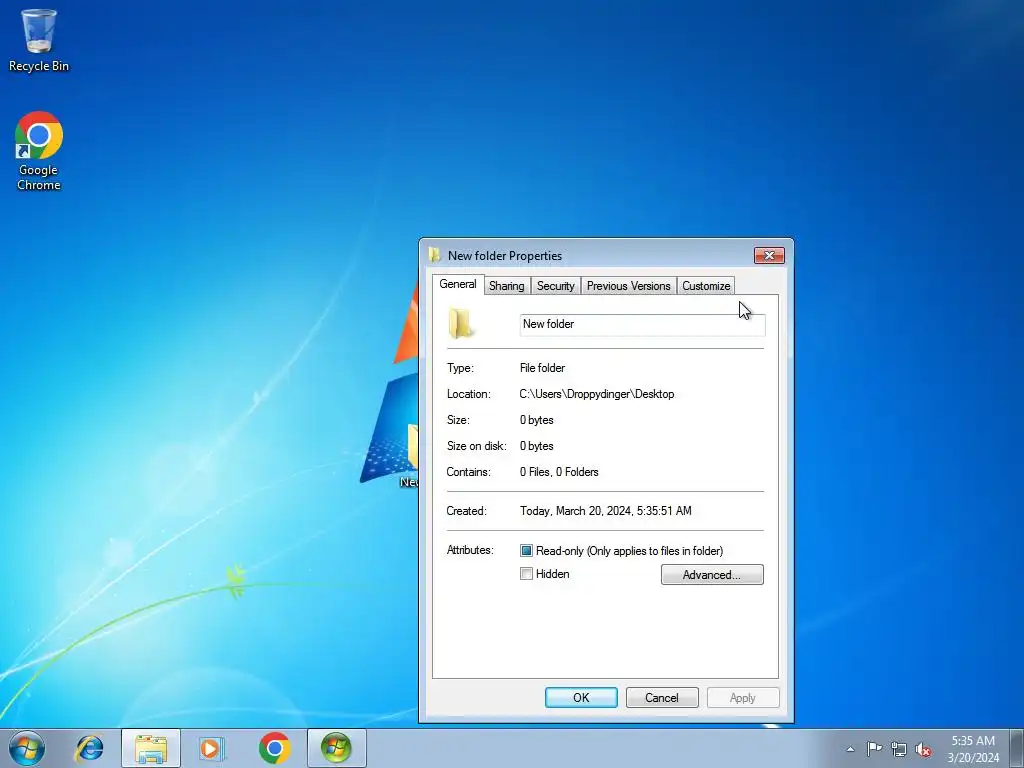Image resolution: width=1024 pixels, height=768 pixels.
Task: Open the network tray icon
Action: pos(899,749)
